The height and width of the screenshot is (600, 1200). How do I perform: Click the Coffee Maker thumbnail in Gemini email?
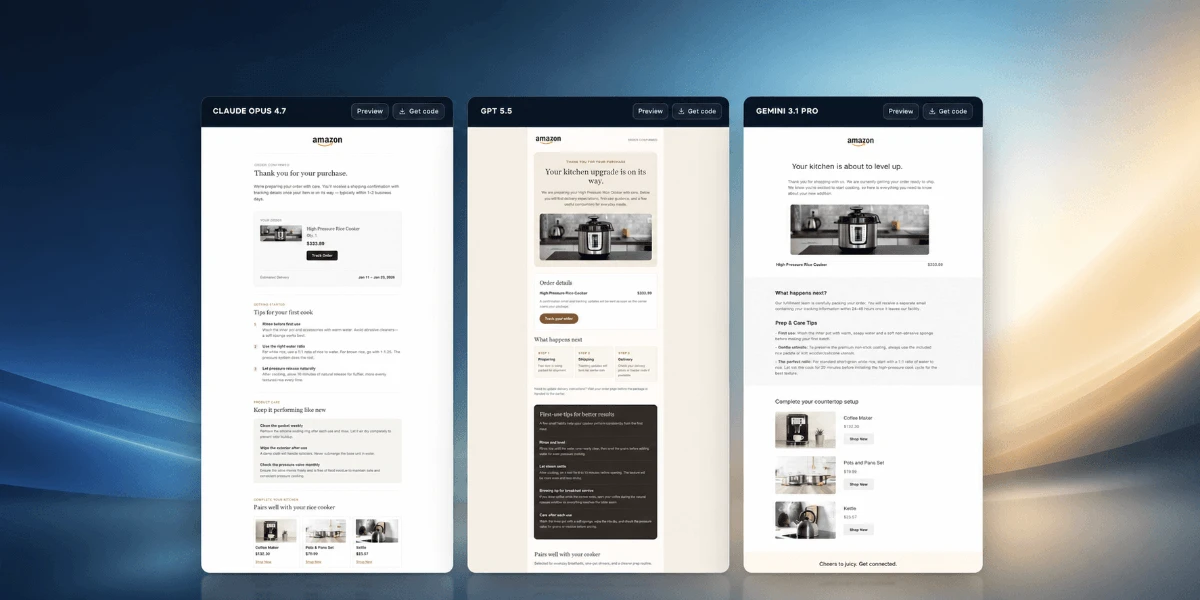[805, 429]
